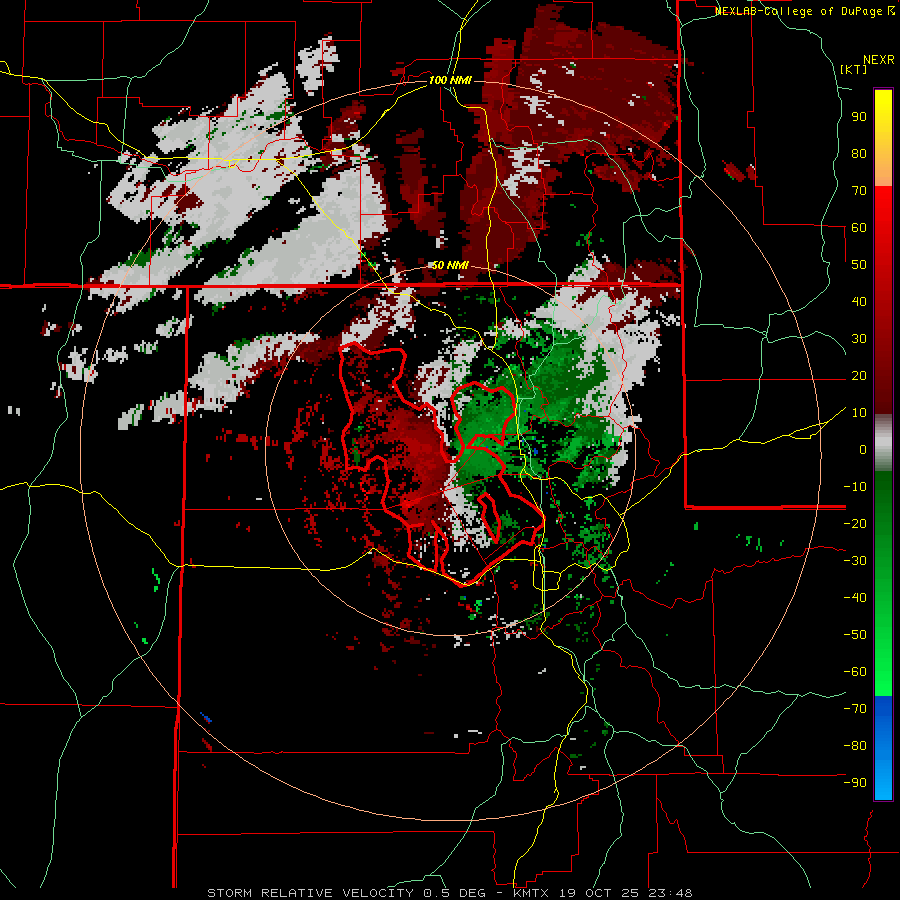Click the [KT] units label

[x=854, y=69]
